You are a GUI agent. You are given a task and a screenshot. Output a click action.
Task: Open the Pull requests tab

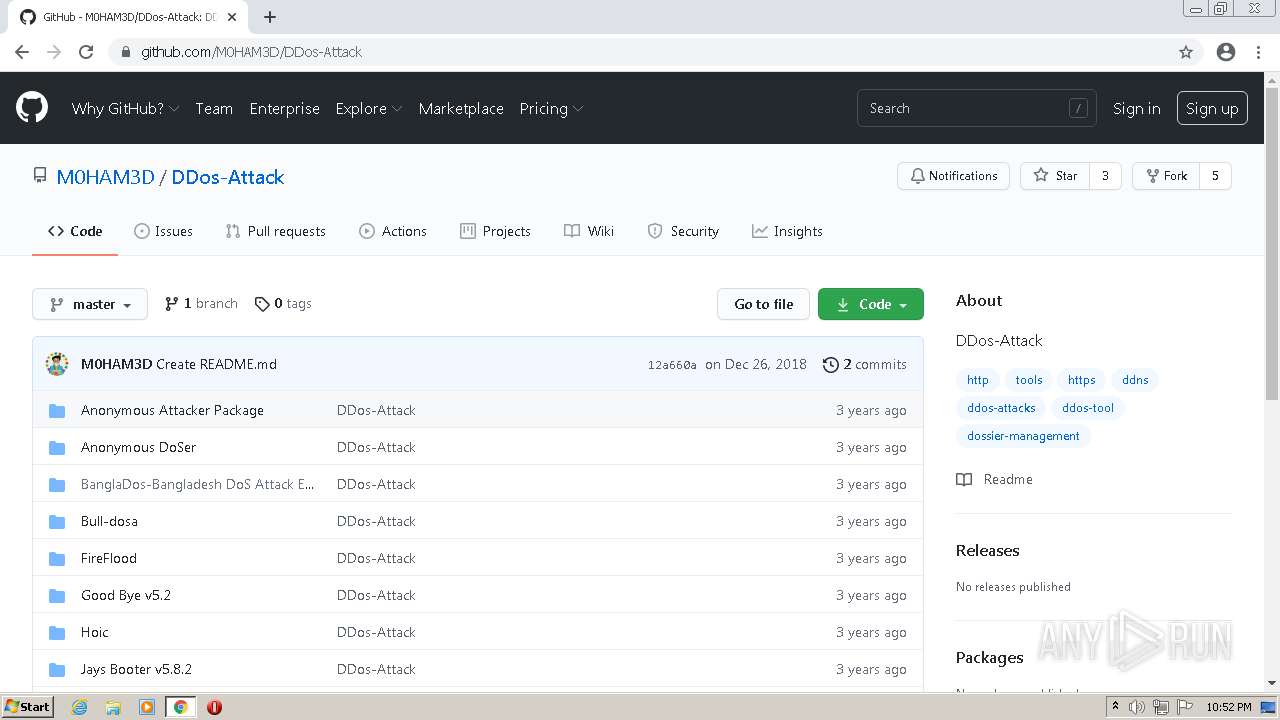tap(275, 231)
